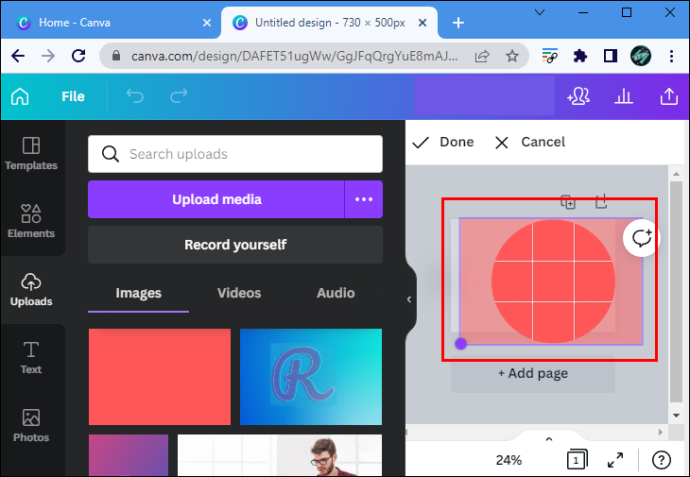Select the Text tool in sidebar
The height and width of the screenshot is (477, 690).
[x=31, y=358]
